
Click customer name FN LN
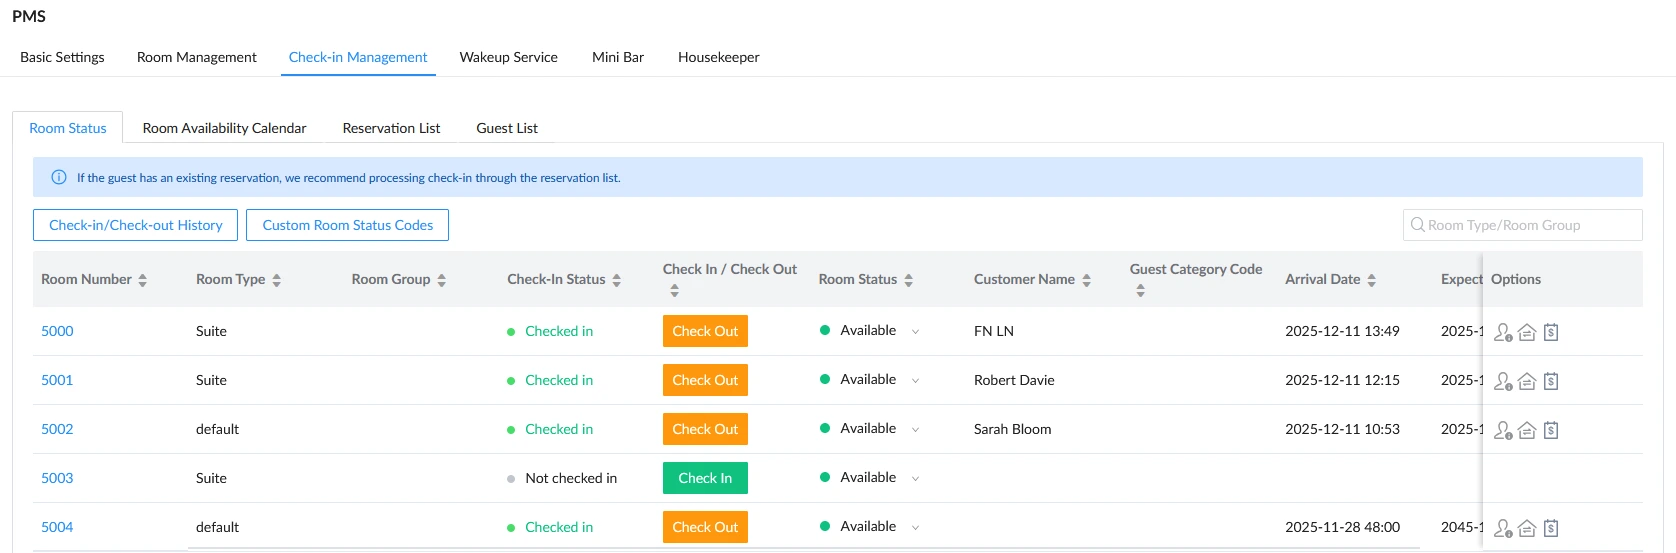click(x=994, y=331)
